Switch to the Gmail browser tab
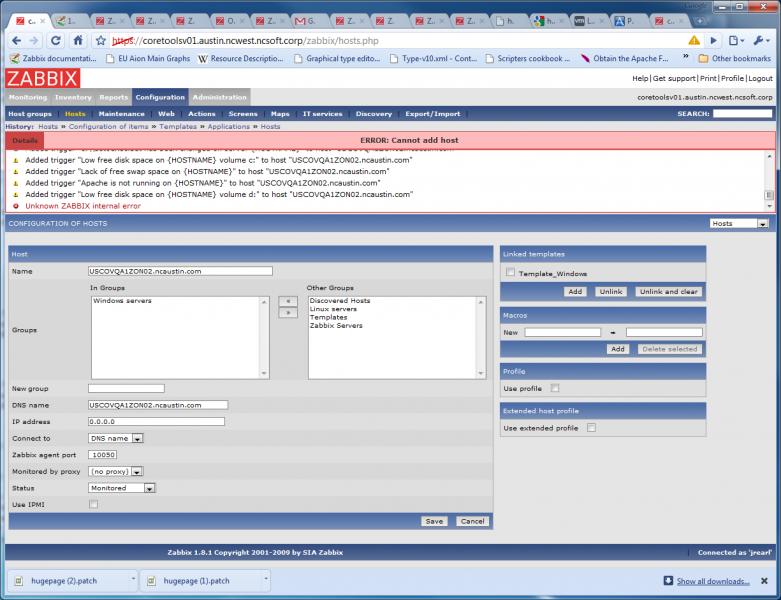Image resolution: width=781 pixels, height=600 pixels. [308, 20]
